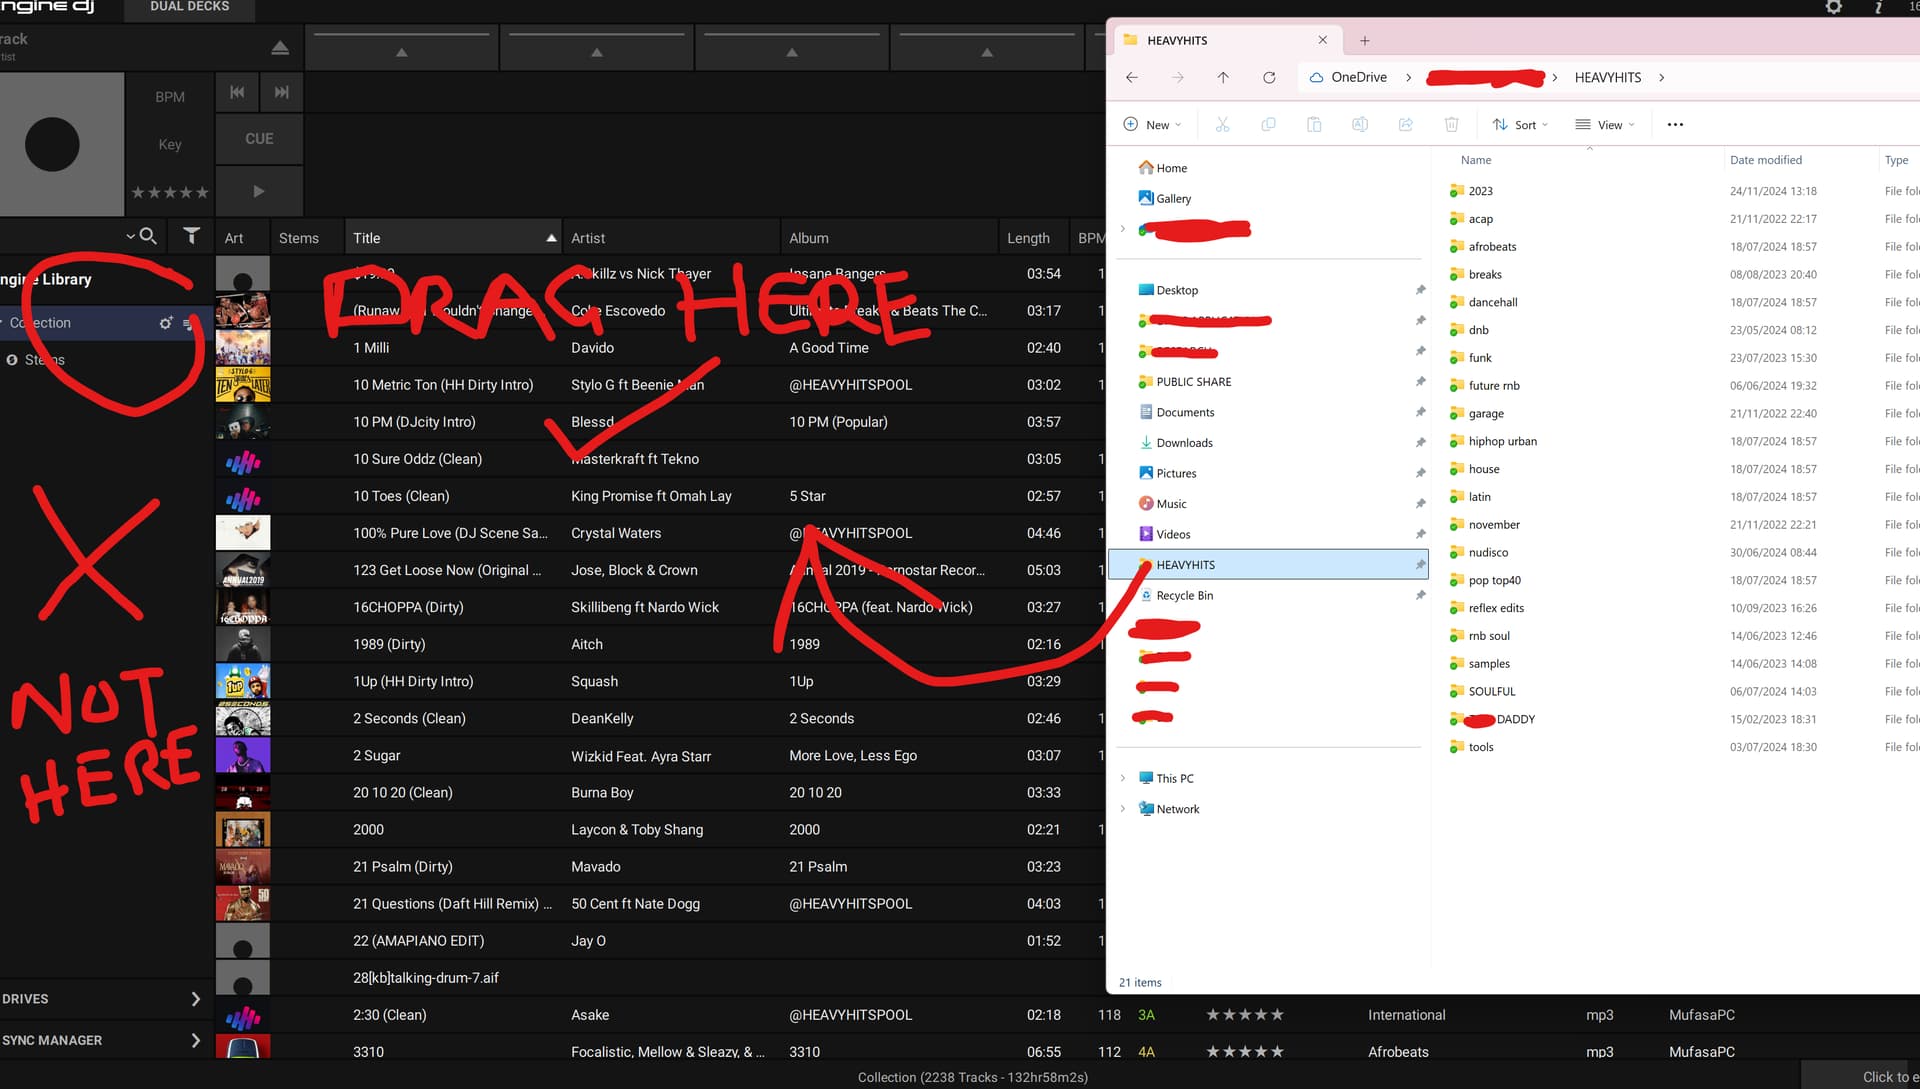Screen dimensions: 1920x1089
Task: Click OneDrive in the address breadcrumb
Action: coord(1359,78)
